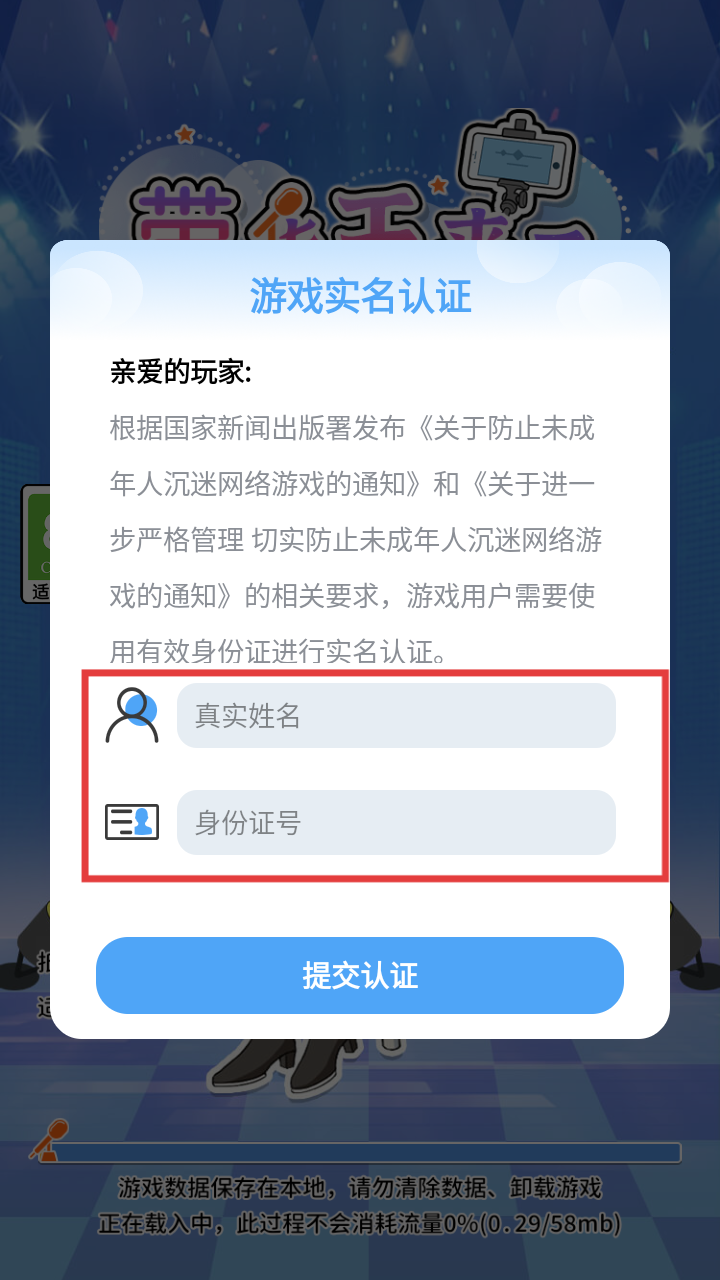Click the ID card icon beside 身份证号

(x=132, y=822)
